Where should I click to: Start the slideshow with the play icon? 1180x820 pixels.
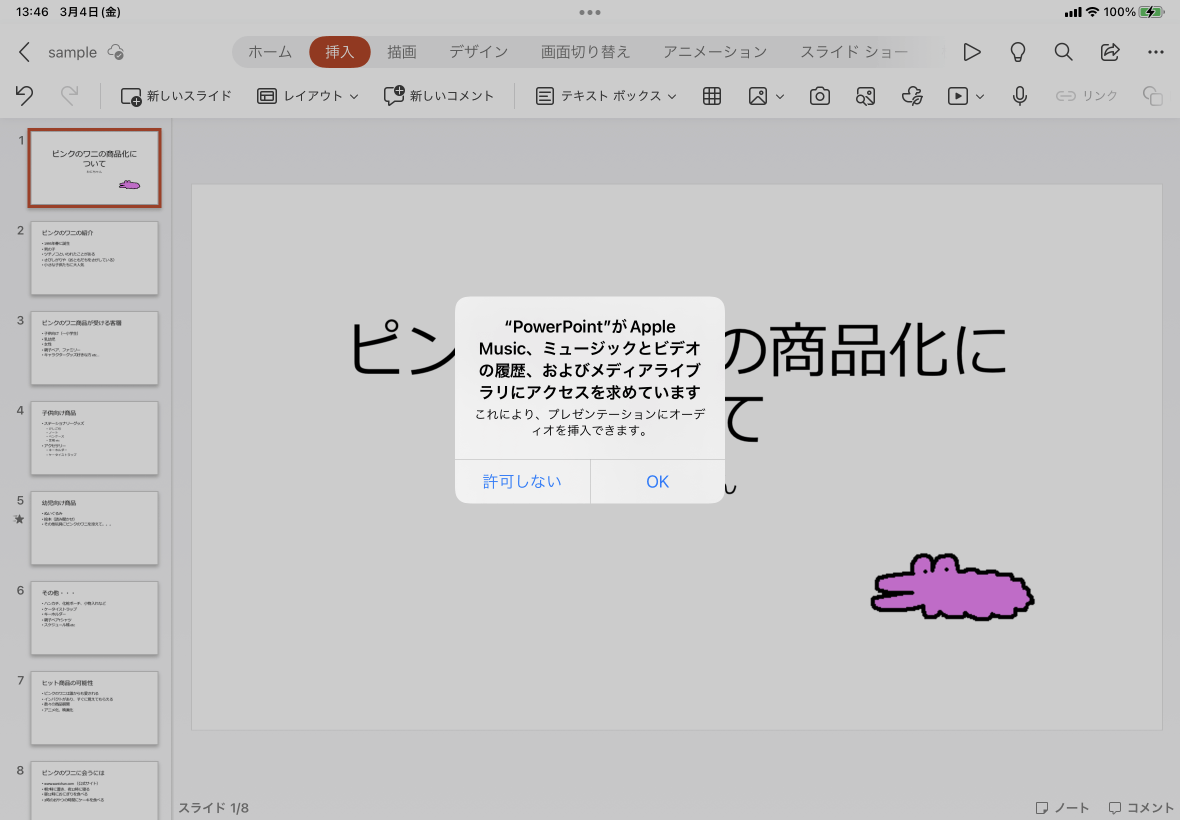971,52
